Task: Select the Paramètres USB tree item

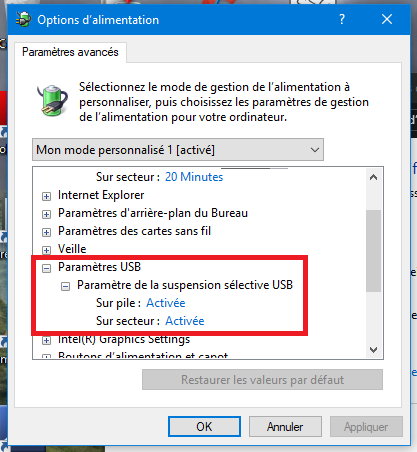Action: click(x=99, y=267)
